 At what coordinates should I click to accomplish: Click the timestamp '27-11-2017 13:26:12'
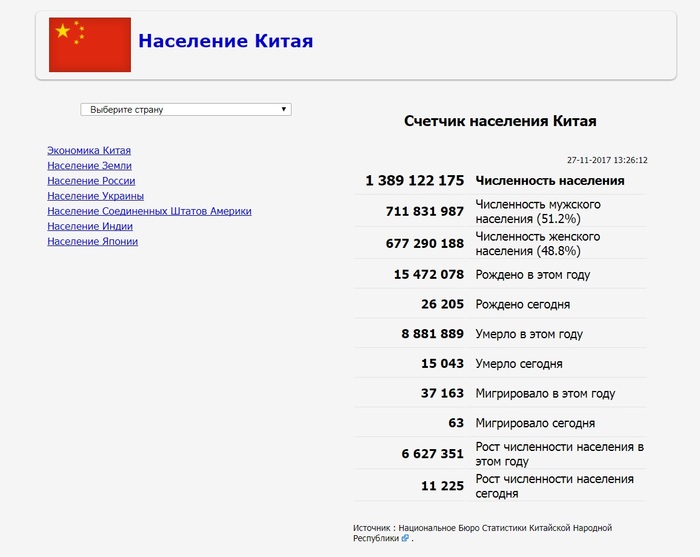[607, 160]
